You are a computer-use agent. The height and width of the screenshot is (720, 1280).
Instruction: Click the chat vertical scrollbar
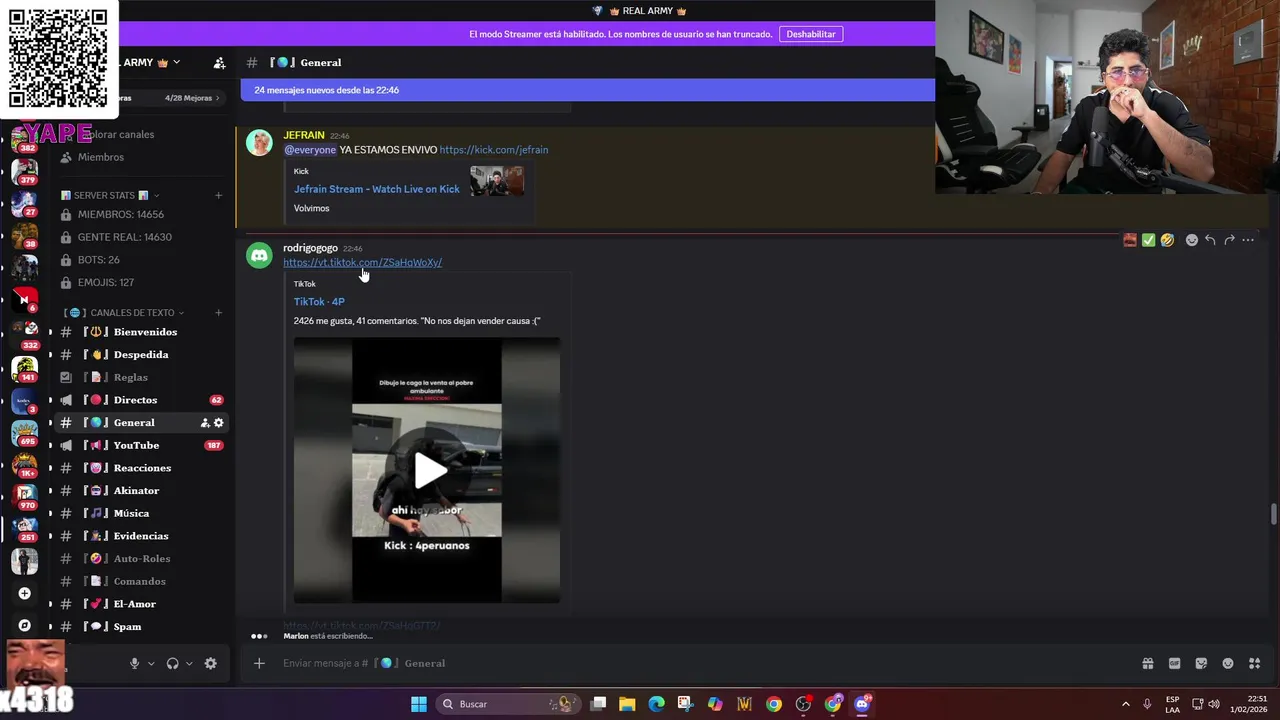coord(1273,514)
